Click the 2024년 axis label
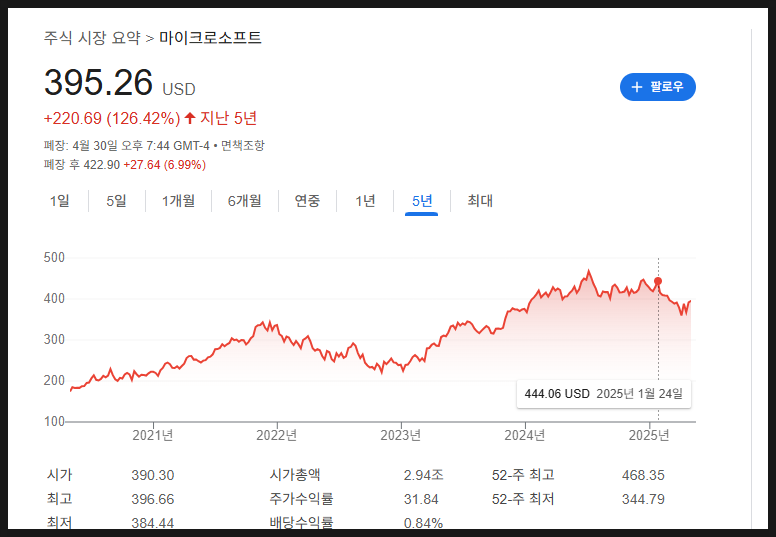The width and height of the screenshot is (776, 537). (x=525, y=435)
